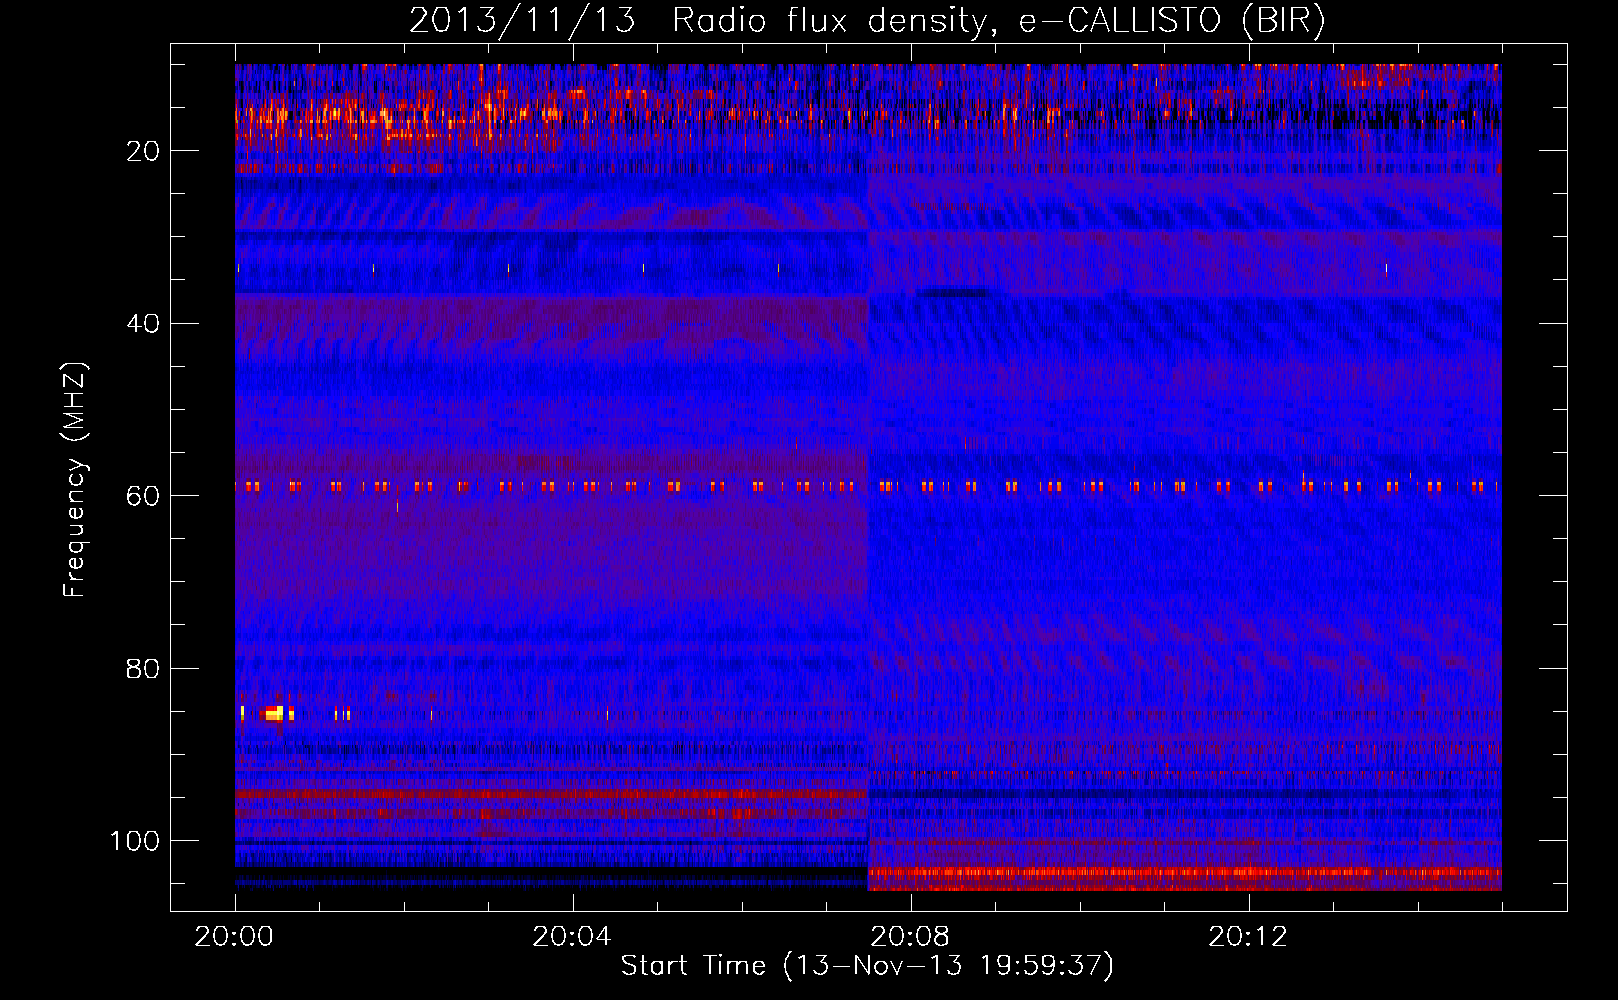Viewport: 1618px width, 1000px height.
Task: Click the Frequency (MHZ) axis label
Action: (x=75, y=479)
